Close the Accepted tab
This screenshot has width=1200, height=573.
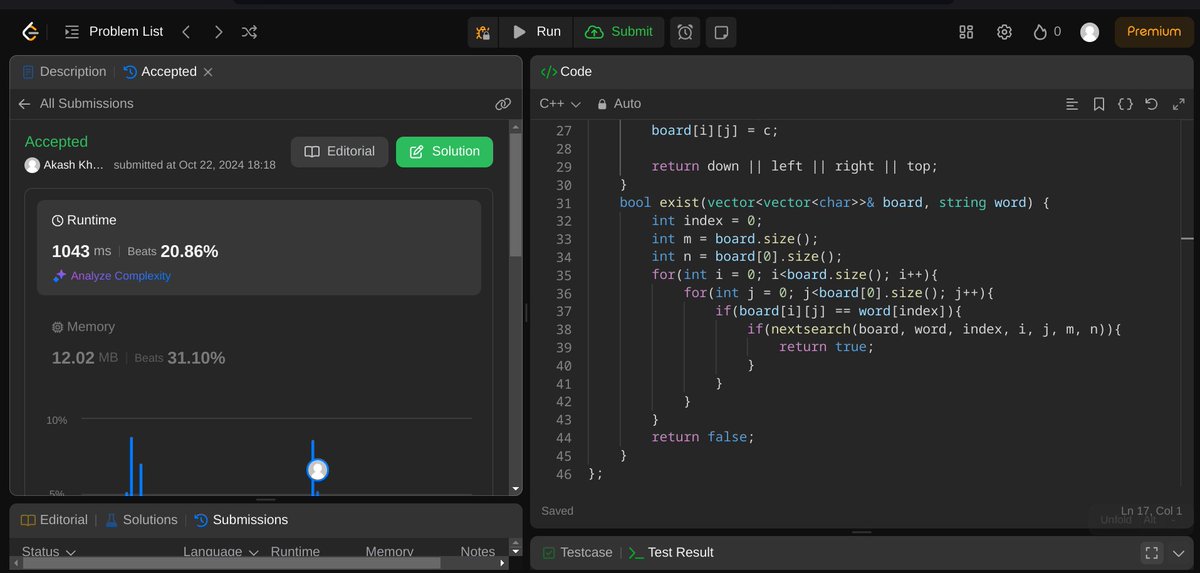pyautogui.click(x=208, y=72)
